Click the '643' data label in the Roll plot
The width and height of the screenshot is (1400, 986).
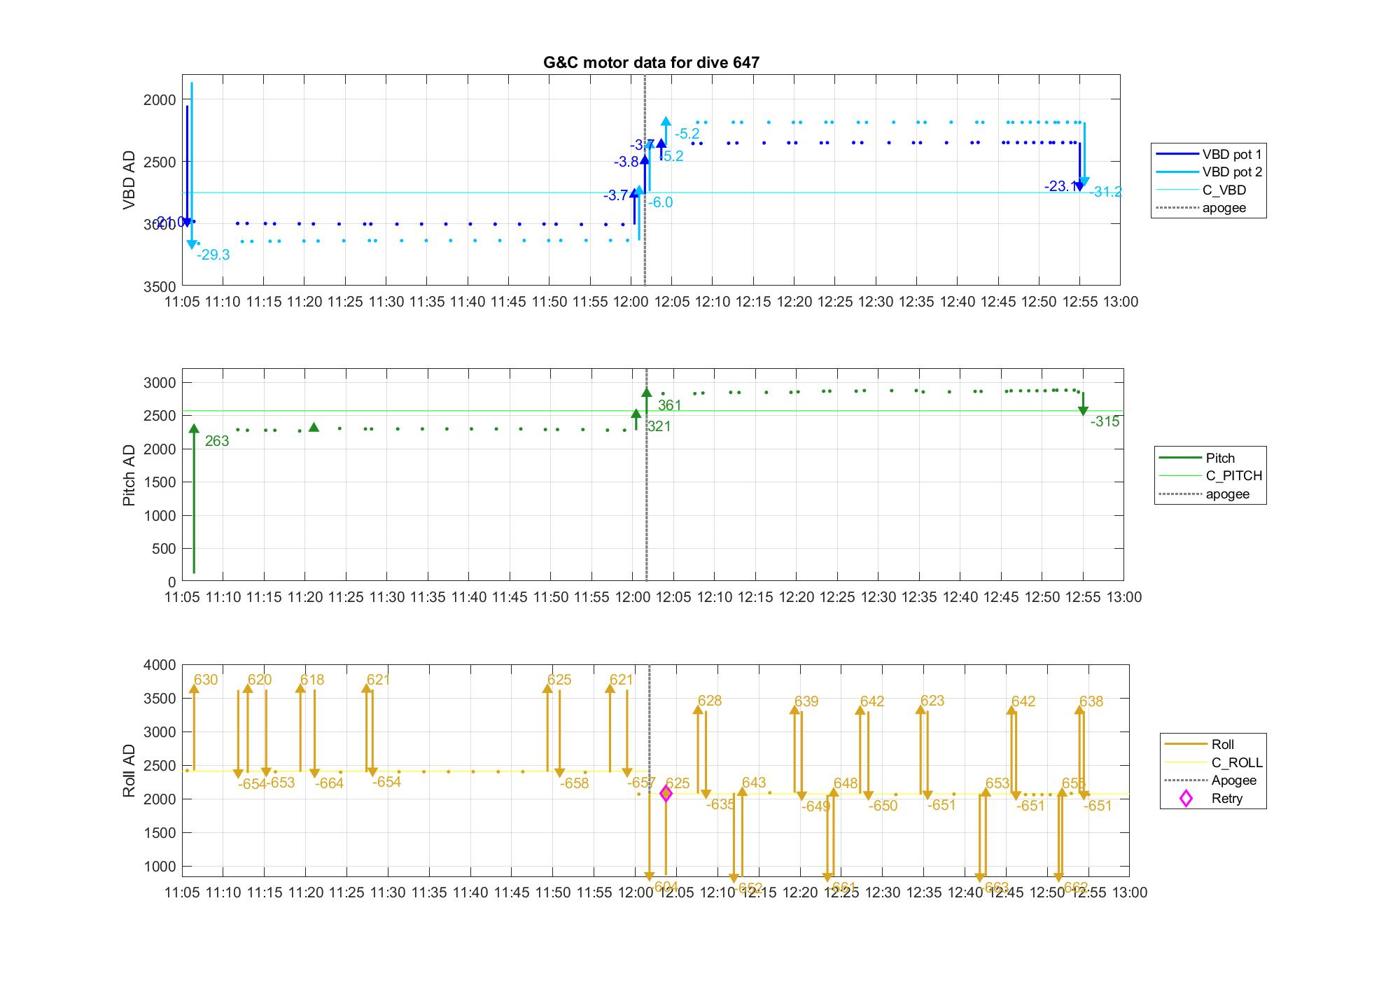[754, 783]
